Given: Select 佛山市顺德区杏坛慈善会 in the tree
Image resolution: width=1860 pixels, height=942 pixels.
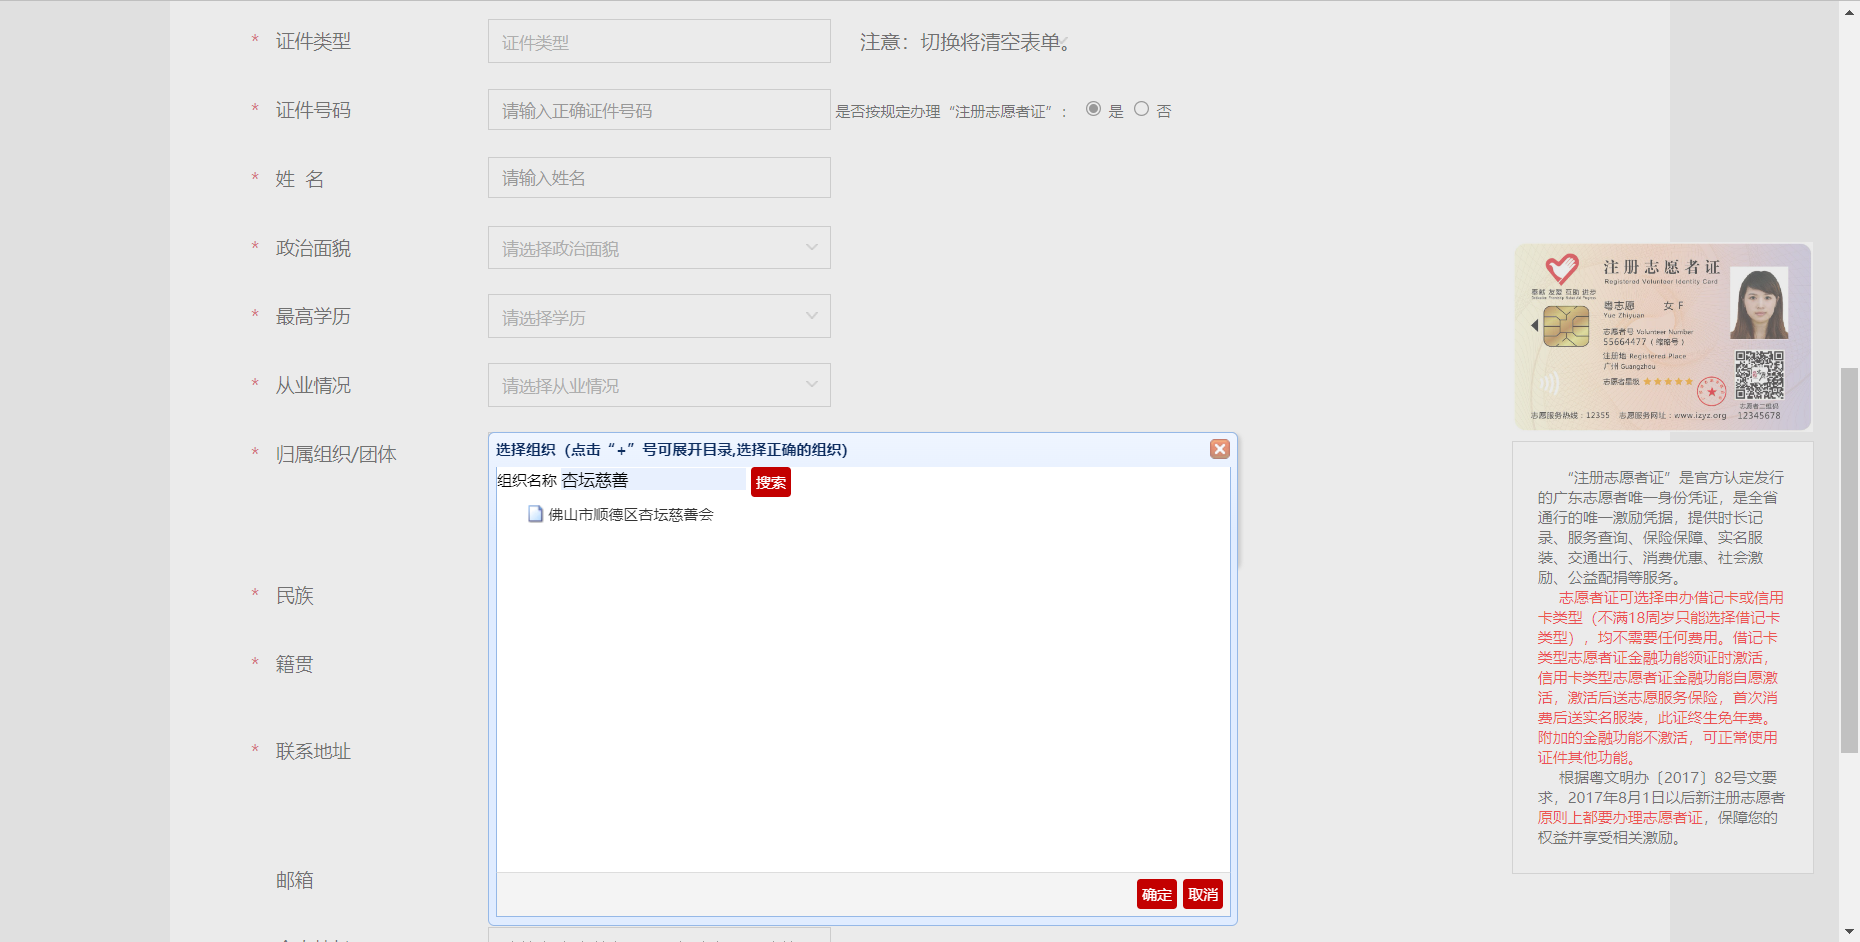Looking at the screenshot, I should click(x=630, y=514).
